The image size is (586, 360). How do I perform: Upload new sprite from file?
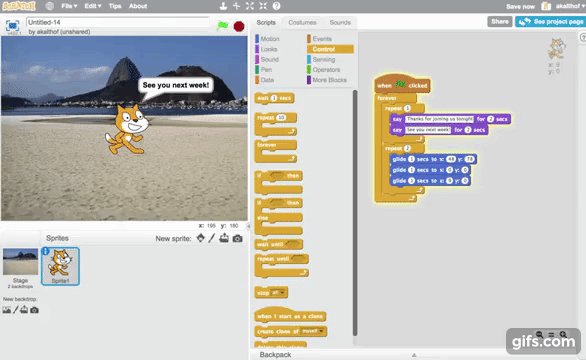(x=224, y=238)
